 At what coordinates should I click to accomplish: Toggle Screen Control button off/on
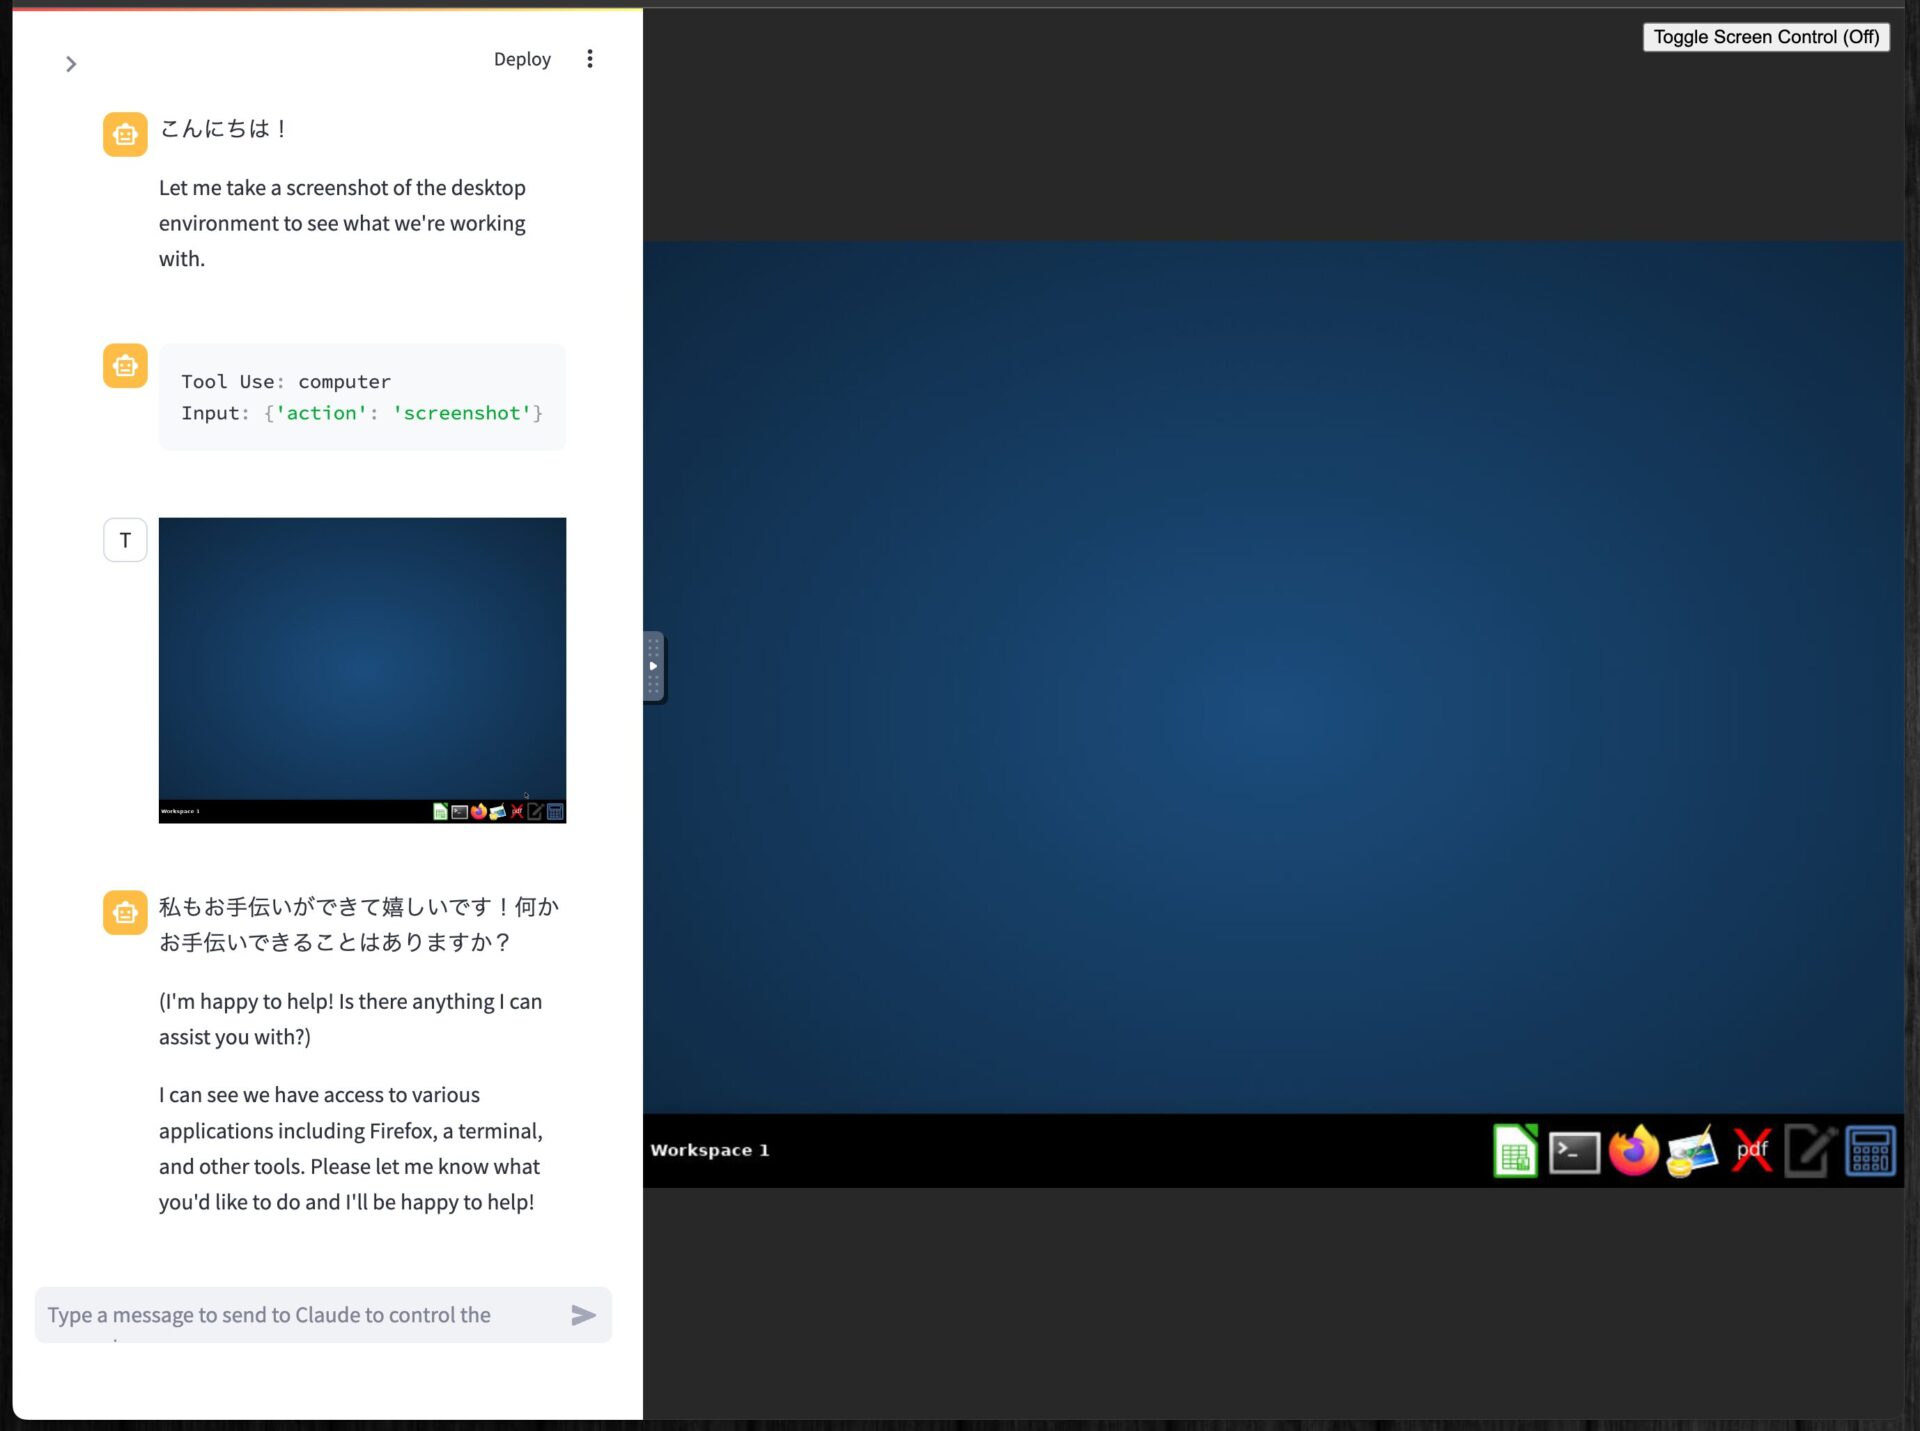point(1765,37)
